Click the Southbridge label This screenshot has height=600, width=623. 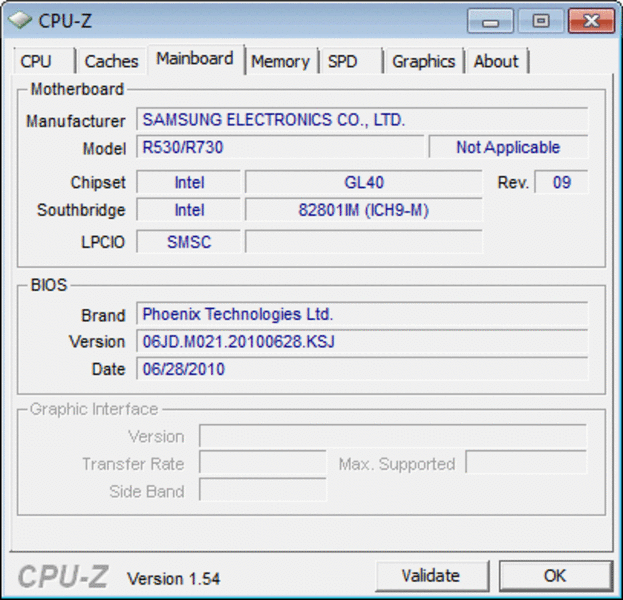[81, 210]
